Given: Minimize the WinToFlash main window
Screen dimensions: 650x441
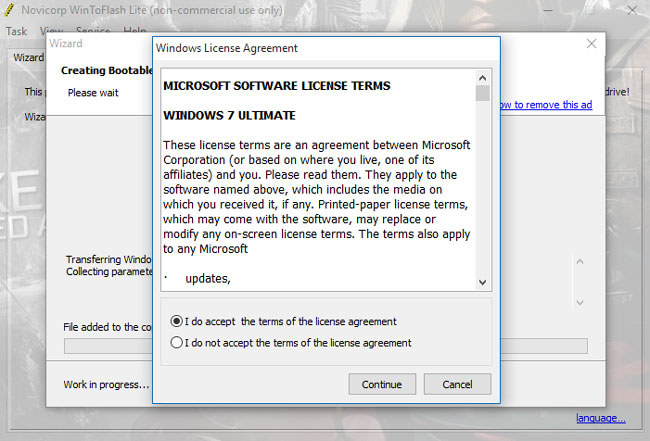Looking at the screenshot, I should pyautogui.click(x=548, y=10).
